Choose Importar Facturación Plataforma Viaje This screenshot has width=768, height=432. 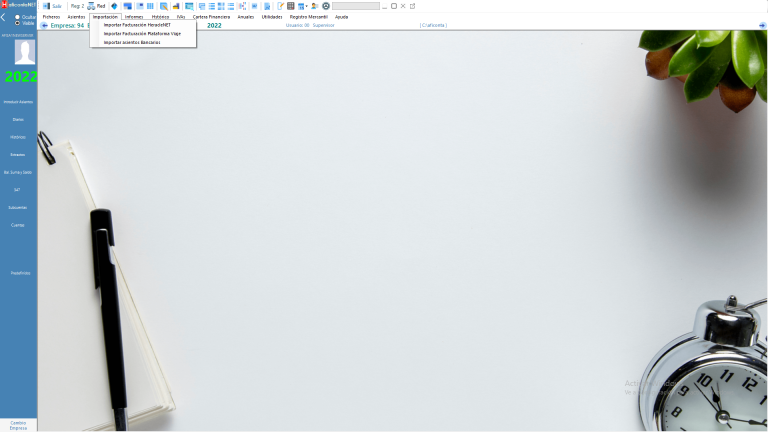(143, 34)
